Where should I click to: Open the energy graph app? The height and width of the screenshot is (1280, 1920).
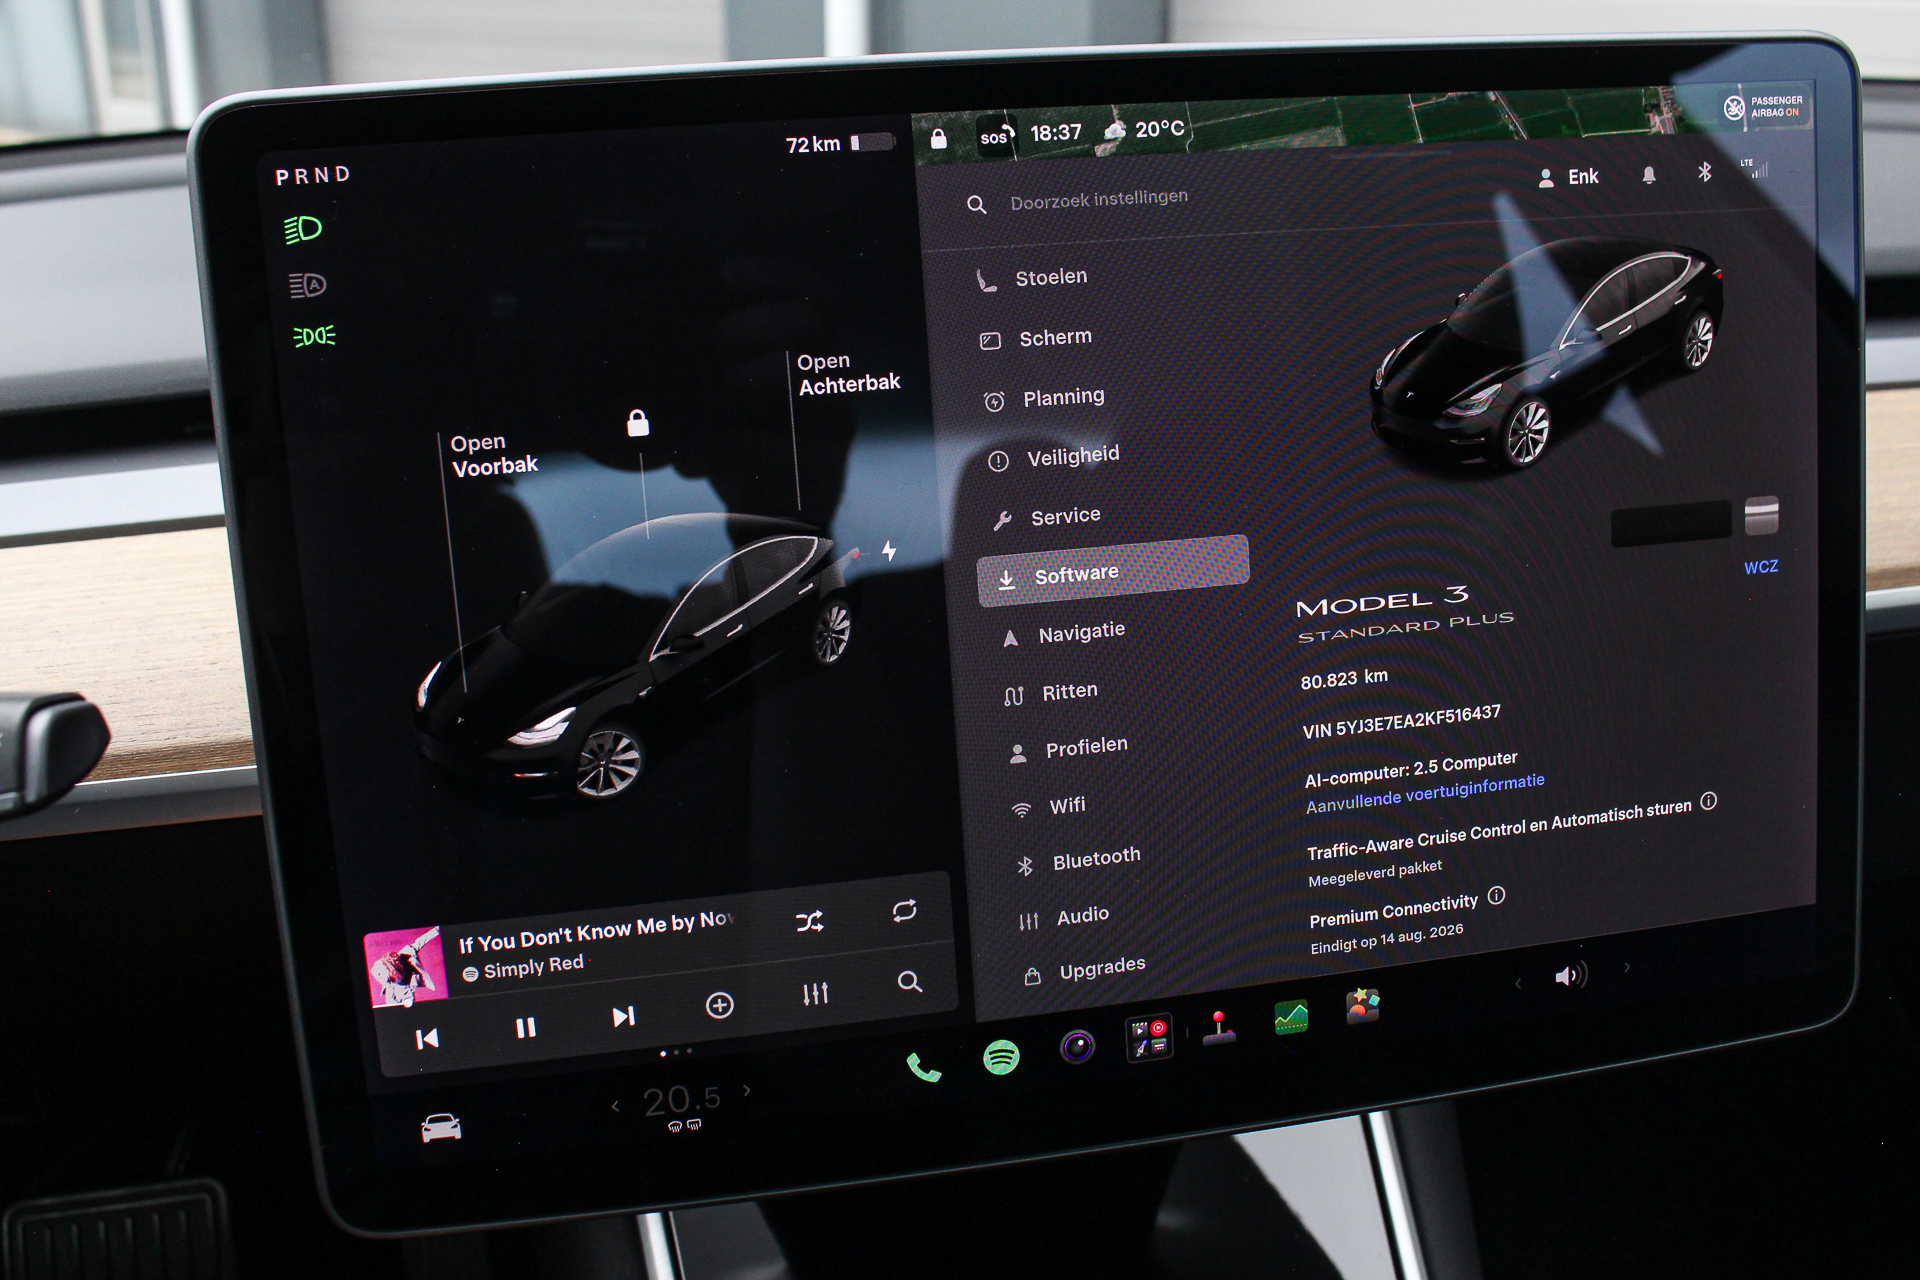coord(1291,1017)
